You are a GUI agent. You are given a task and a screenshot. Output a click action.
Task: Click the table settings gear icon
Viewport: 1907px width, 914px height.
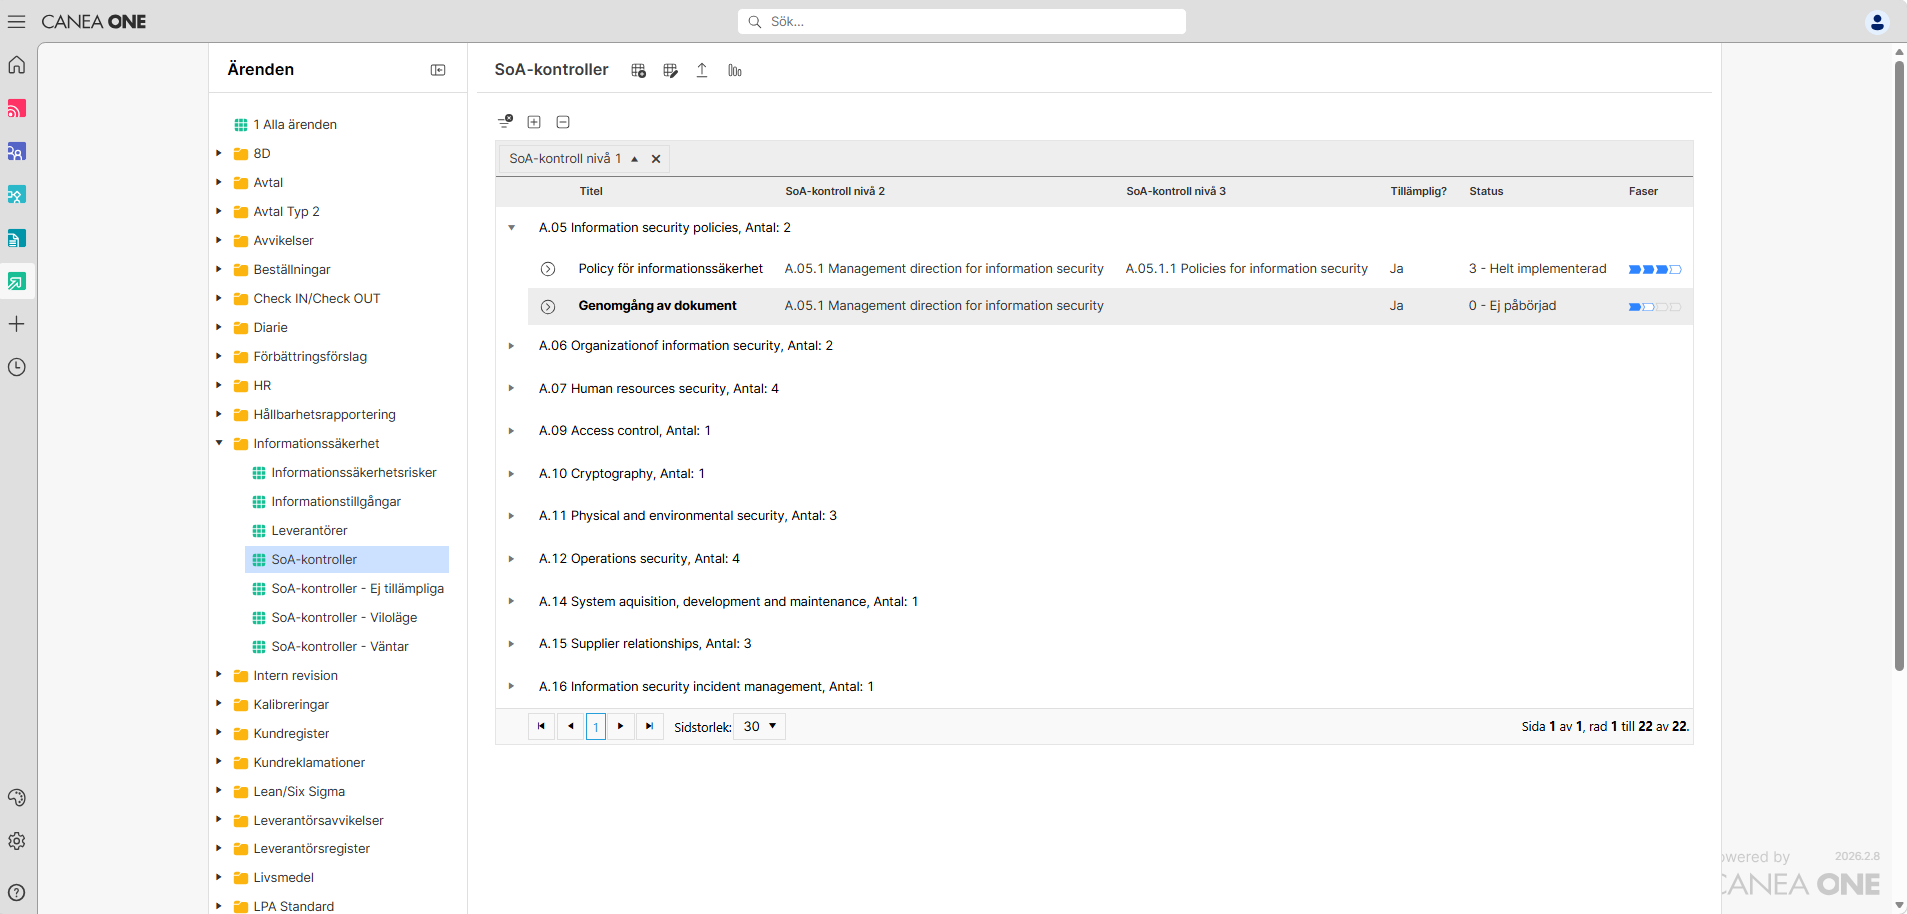pyautogui.click(x=638, y=70)
